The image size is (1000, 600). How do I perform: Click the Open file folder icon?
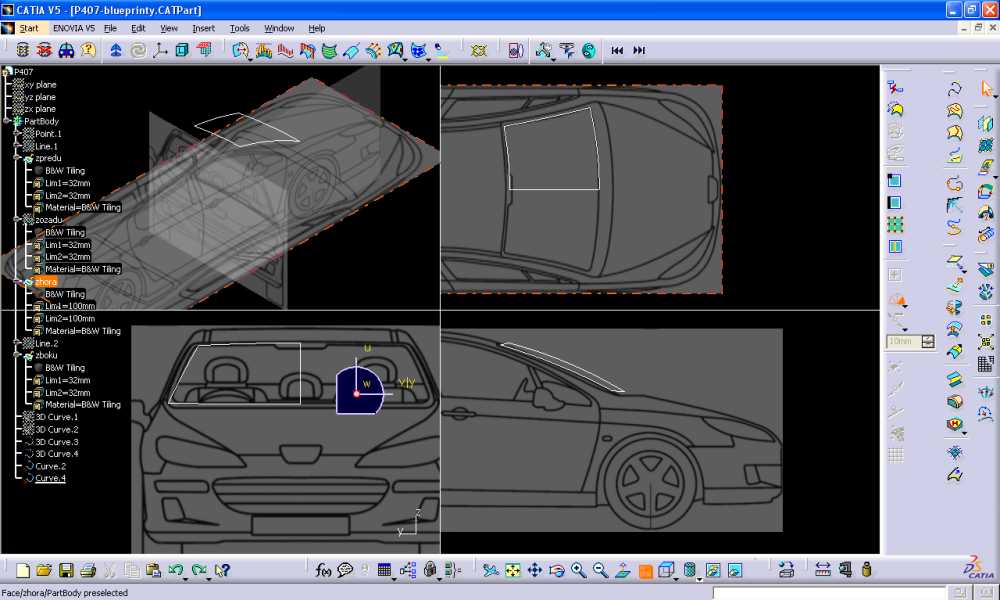click(44, 570)
